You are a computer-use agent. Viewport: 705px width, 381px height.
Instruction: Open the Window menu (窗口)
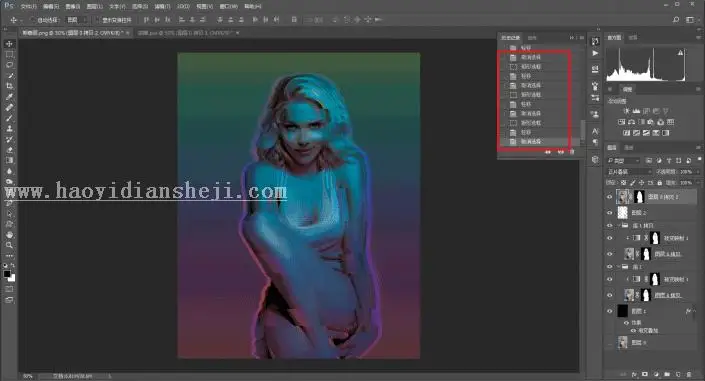[x=228, y=6]
